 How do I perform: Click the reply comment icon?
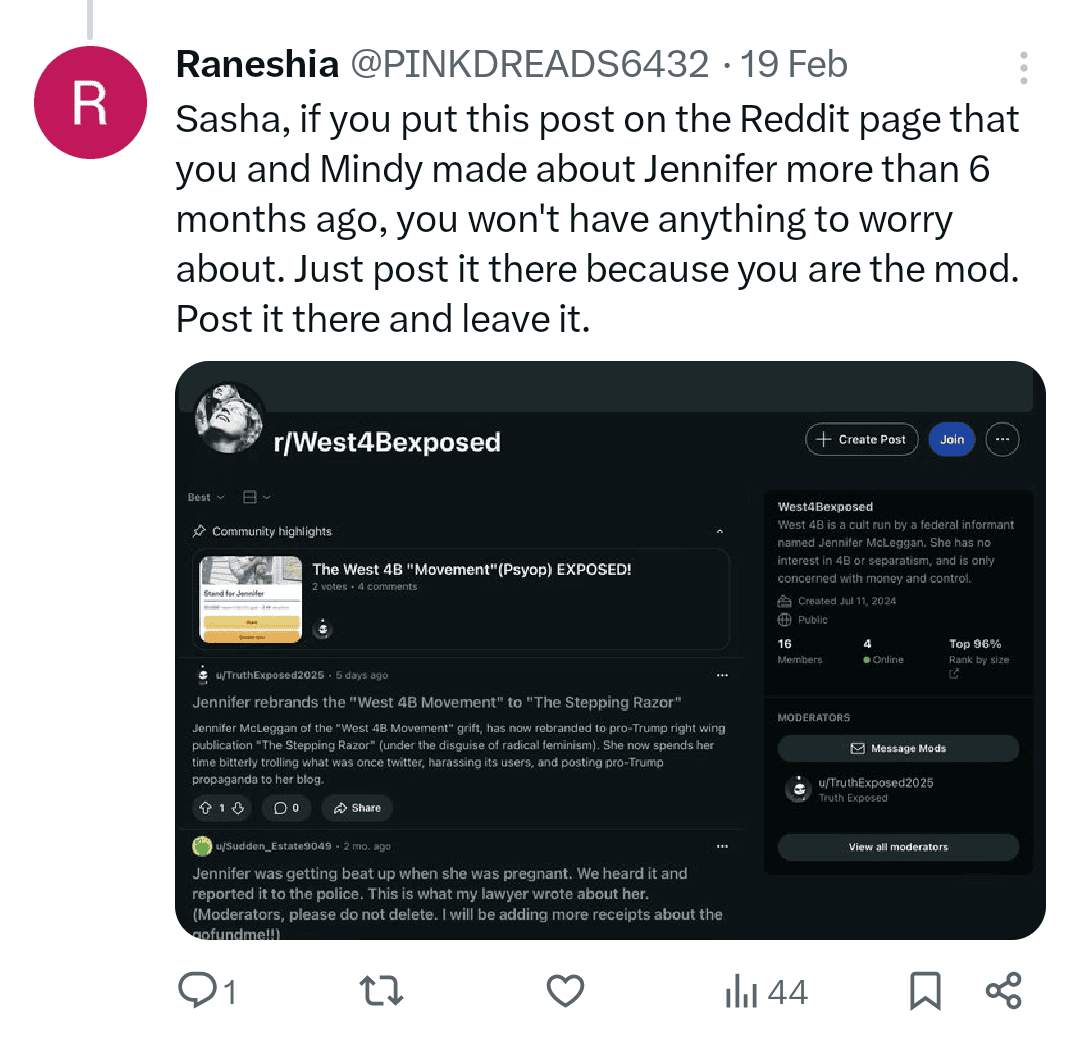coord(197,991)
